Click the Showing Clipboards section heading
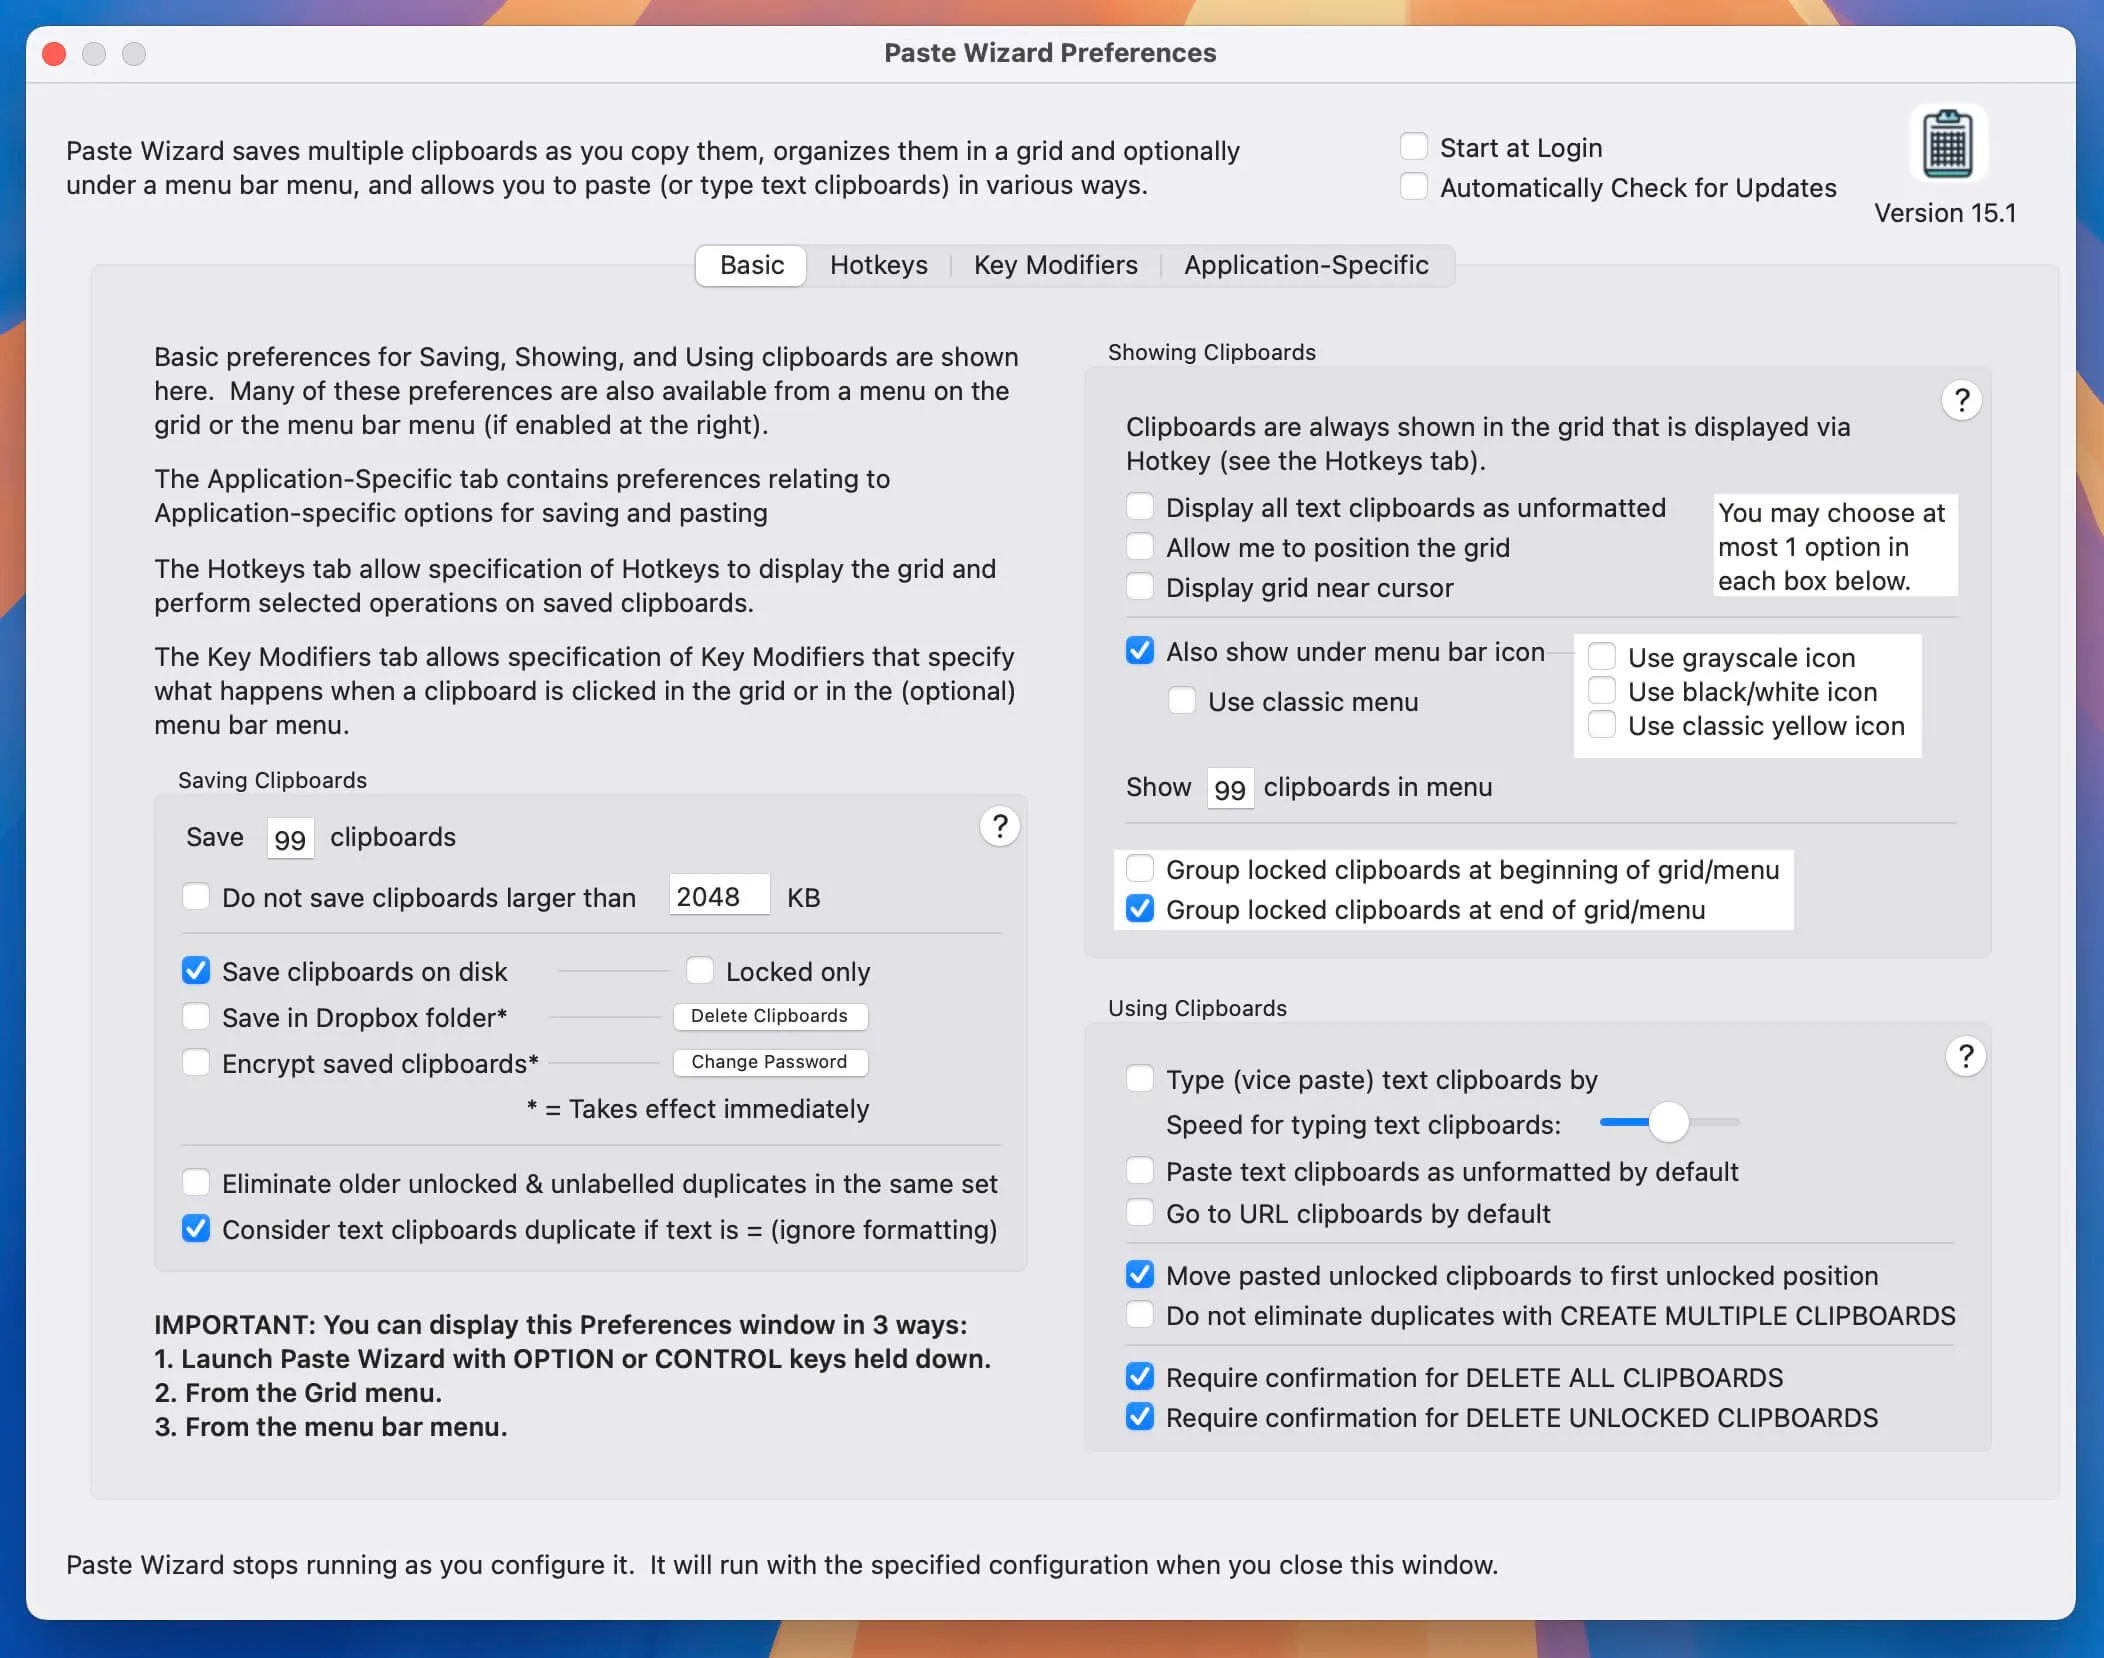 pyautogui.click(x=1211, y=352)
